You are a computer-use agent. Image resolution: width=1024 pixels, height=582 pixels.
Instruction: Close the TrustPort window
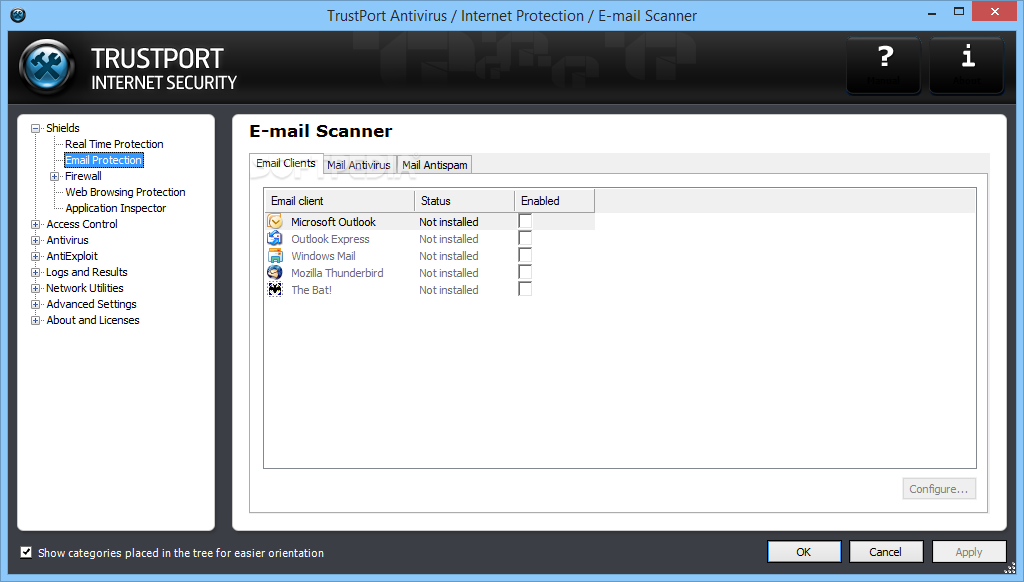click(x=995, y=11)
